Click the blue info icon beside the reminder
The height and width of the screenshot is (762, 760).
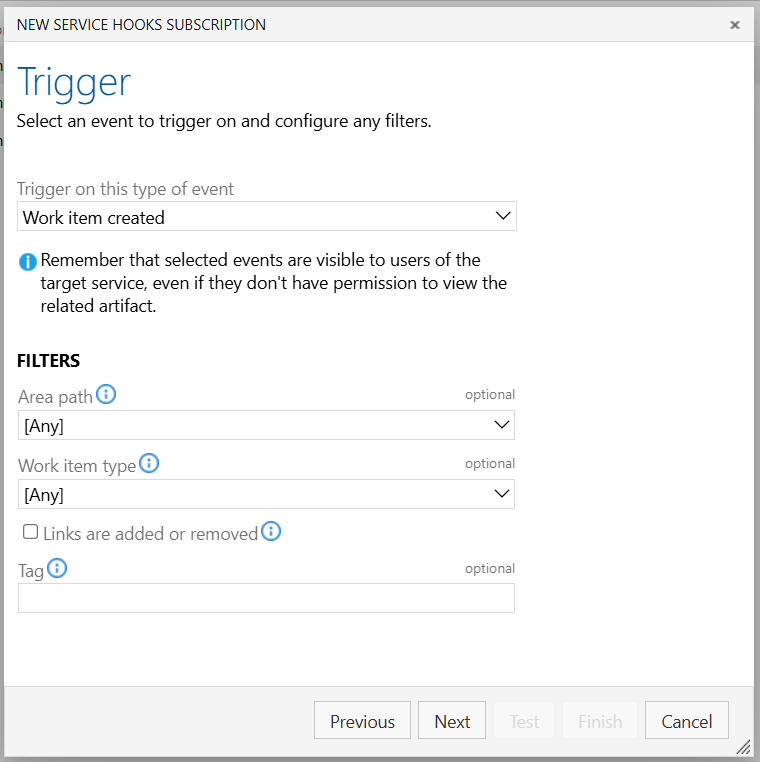click(x=28, y=262)
